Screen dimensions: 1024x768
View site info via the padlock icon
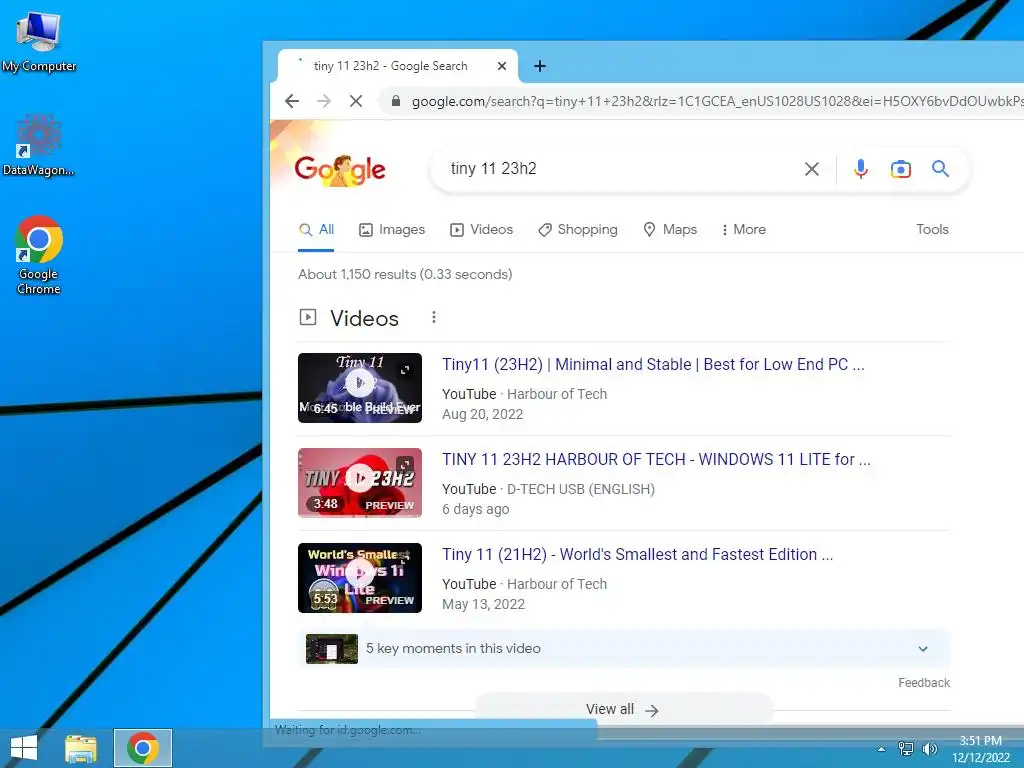pyautogui.click(x=396, y=101)
